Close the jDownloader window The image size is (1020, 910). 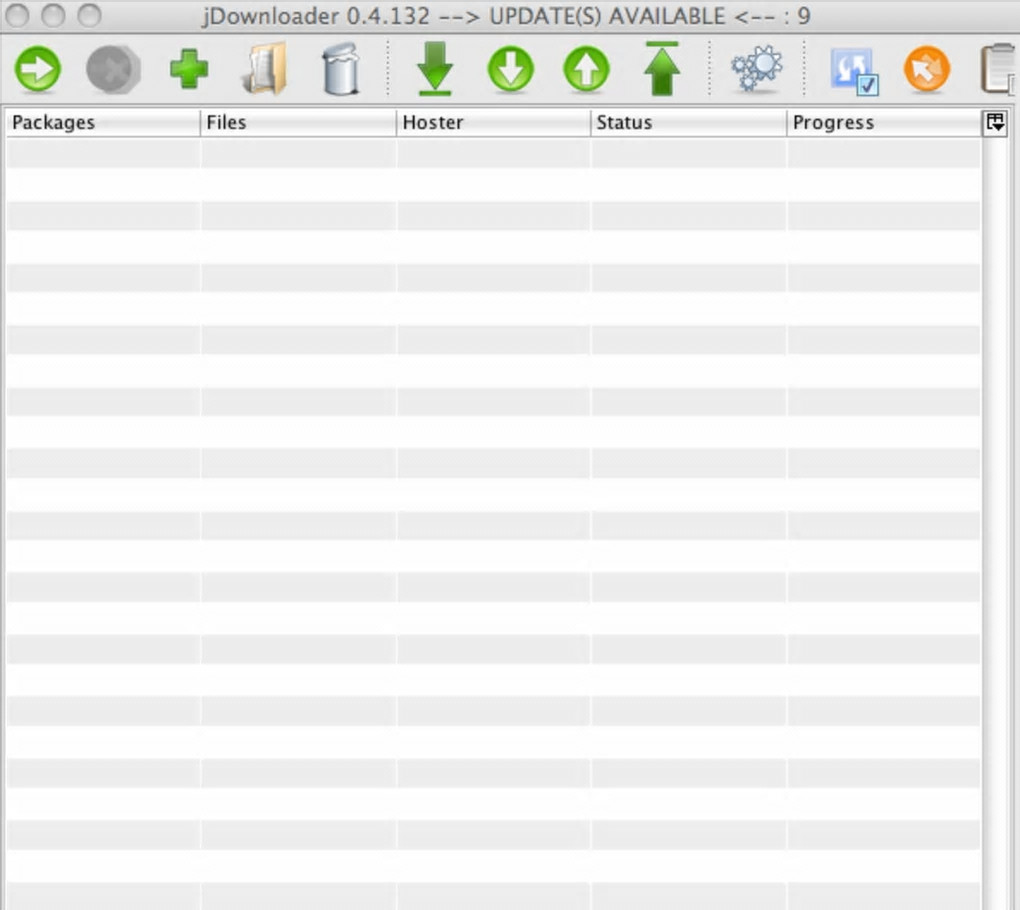point(16,16)
